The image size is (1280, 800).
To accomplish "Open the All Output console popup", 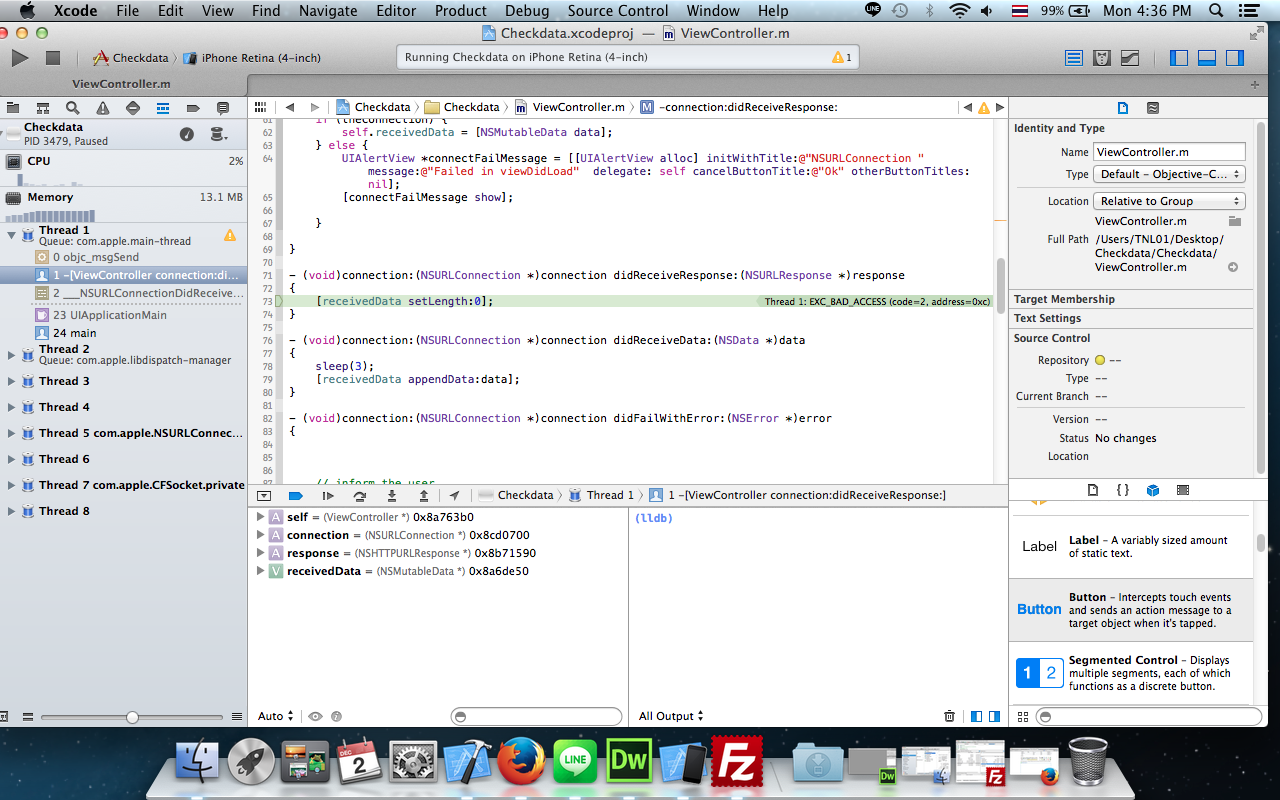I will click(x=671, y=716).
